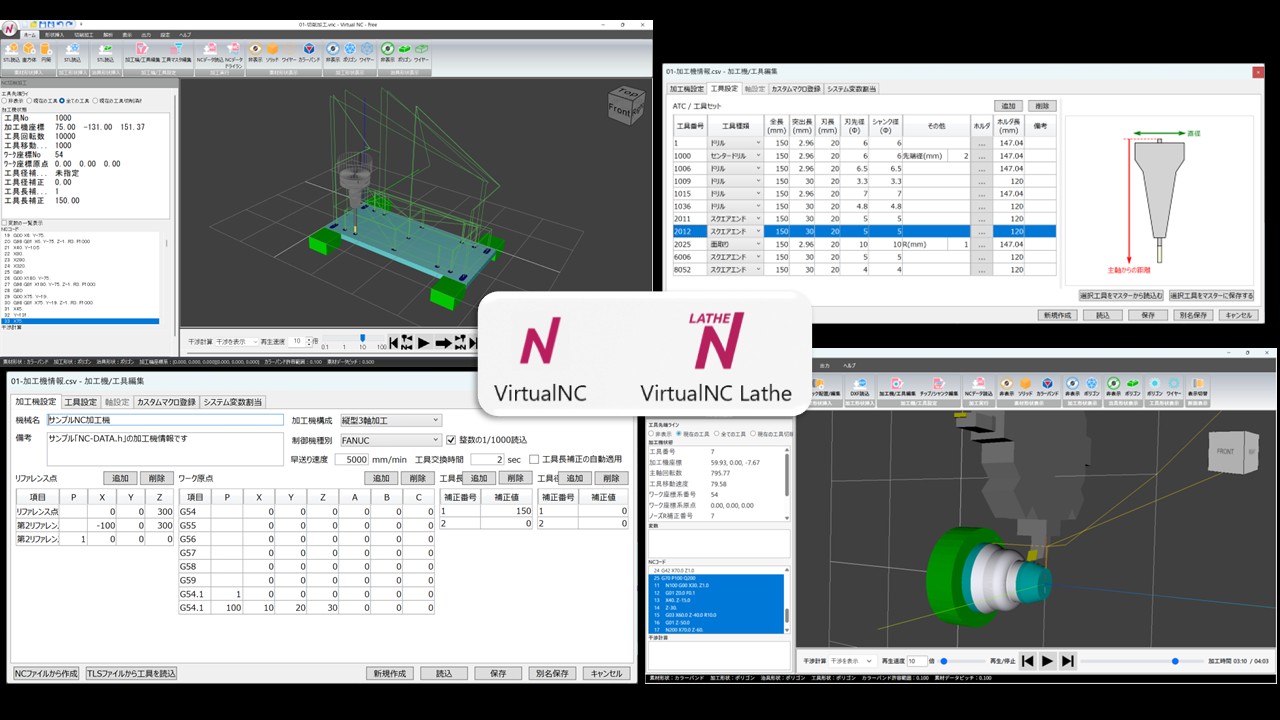This screenshot has width=1280, height=720.
Task: Switch to 工具設定 tab in bottom-left dialog
Action: tap(80, 402)
